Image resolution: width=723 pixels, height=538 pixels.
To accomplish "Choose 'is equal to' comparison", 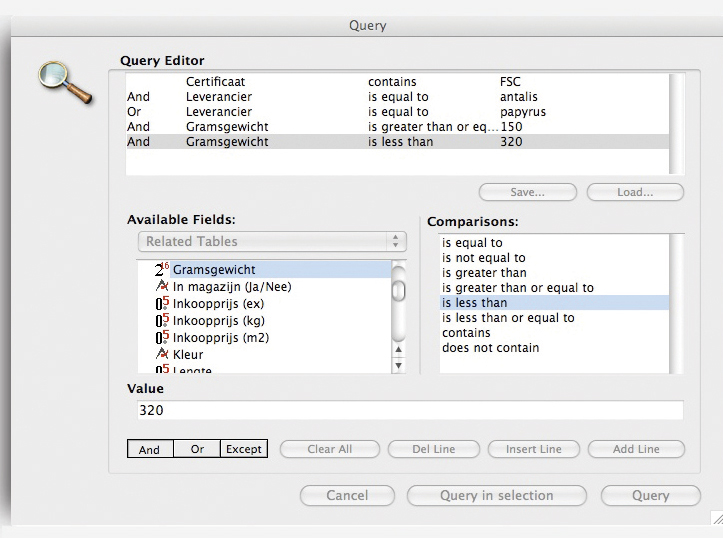I will pyautogui.click(x=554, y=242).
